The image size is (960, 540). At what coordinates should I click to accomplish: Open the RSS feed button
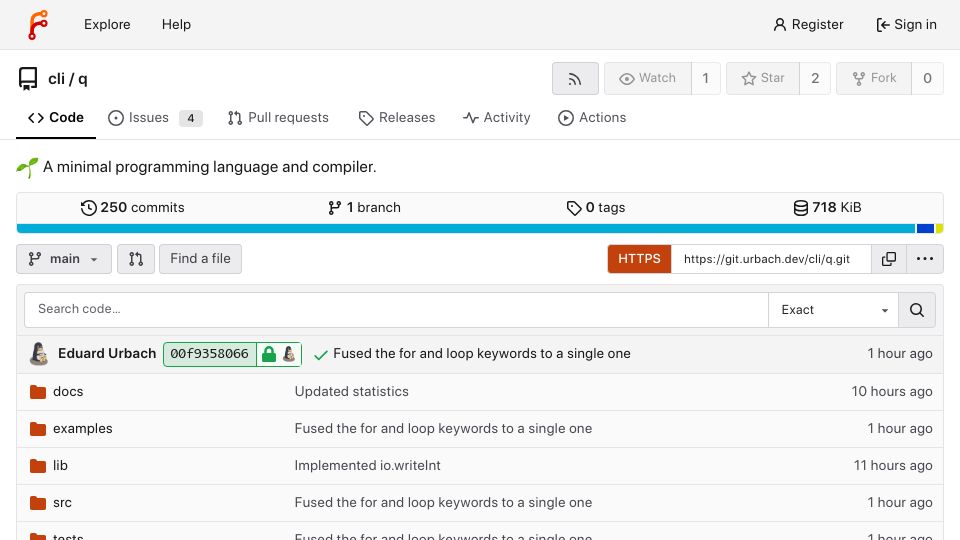(x=575, y=78)
